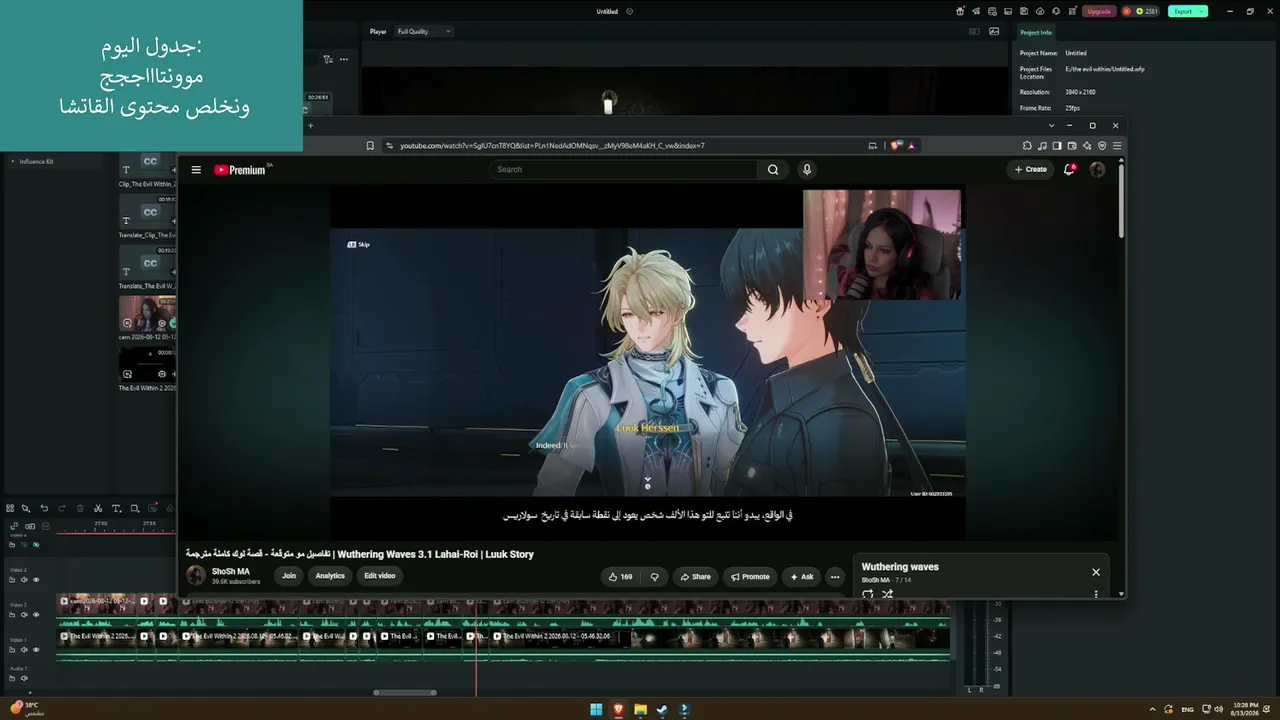Open more actions menu beside Ask

point(835,576)
